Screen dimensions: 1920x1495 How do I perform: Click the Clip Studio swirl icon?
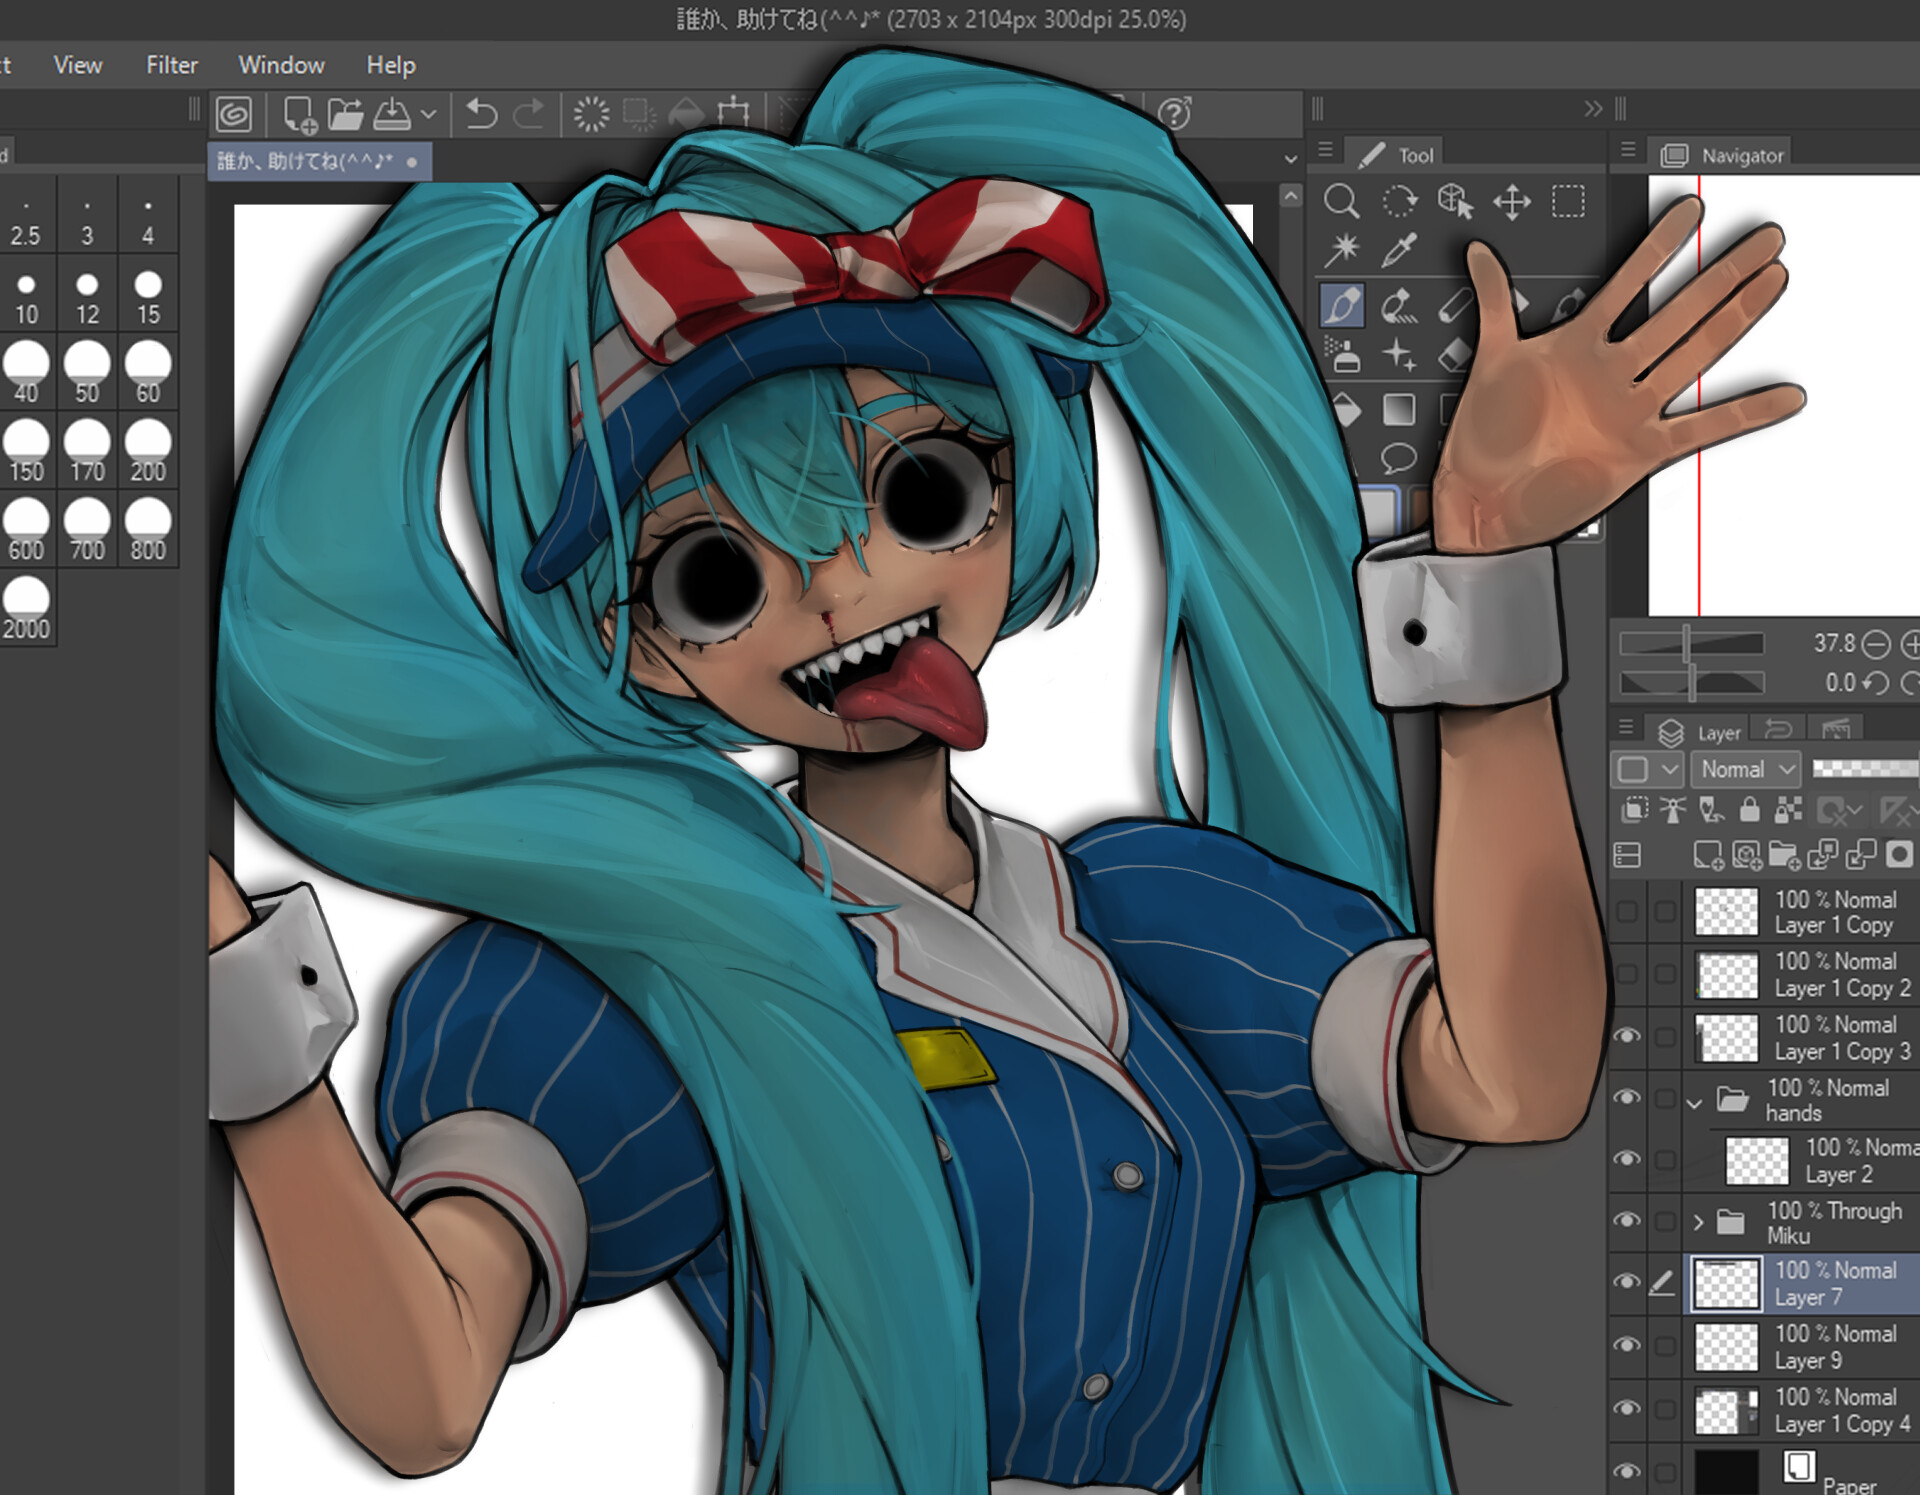234,114
